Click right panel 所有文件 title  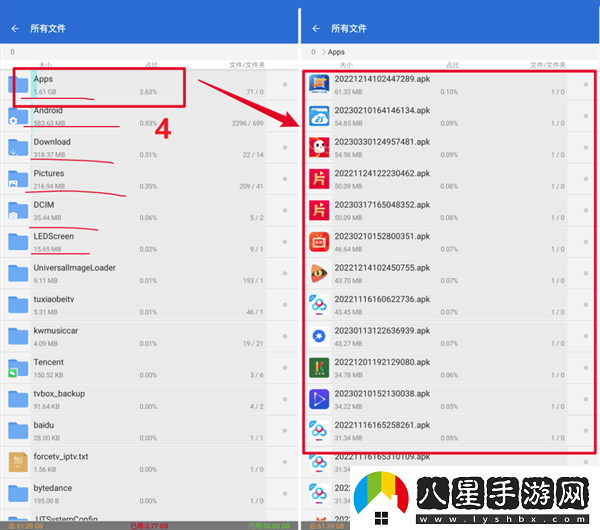[x=349, y=28]
